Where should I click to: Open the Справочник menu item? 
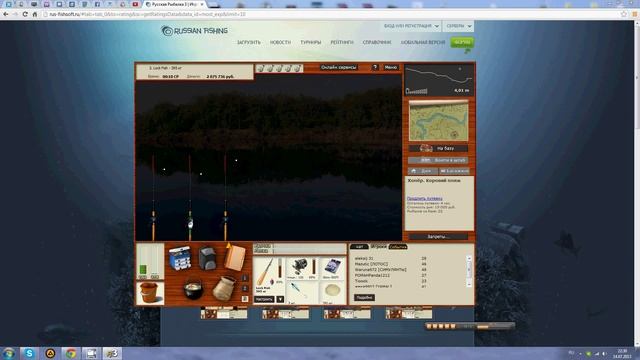(377, 42)
